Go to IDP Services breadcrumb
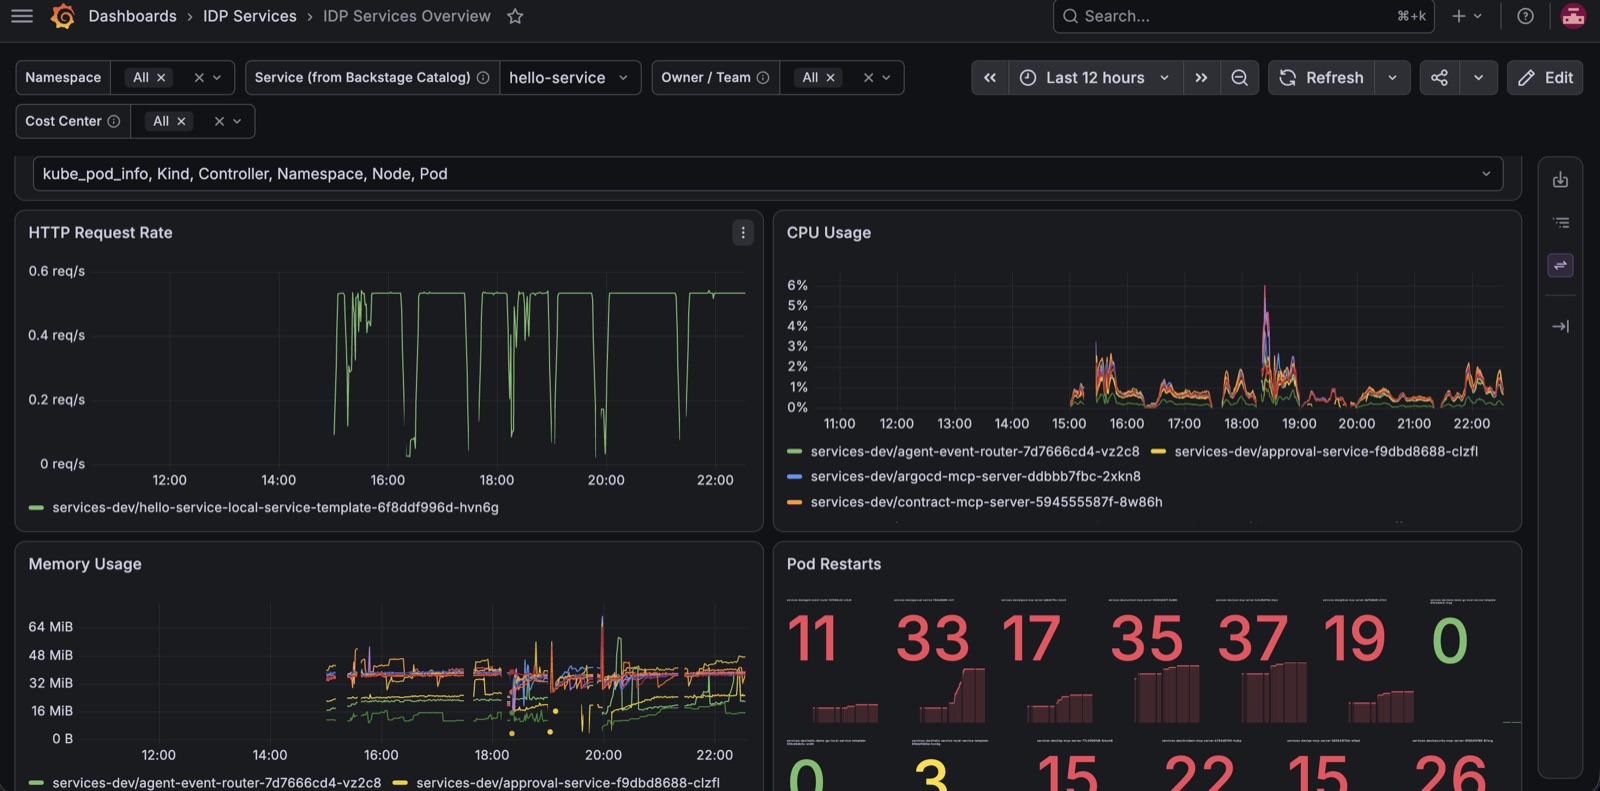 click(x=250, y=16)
